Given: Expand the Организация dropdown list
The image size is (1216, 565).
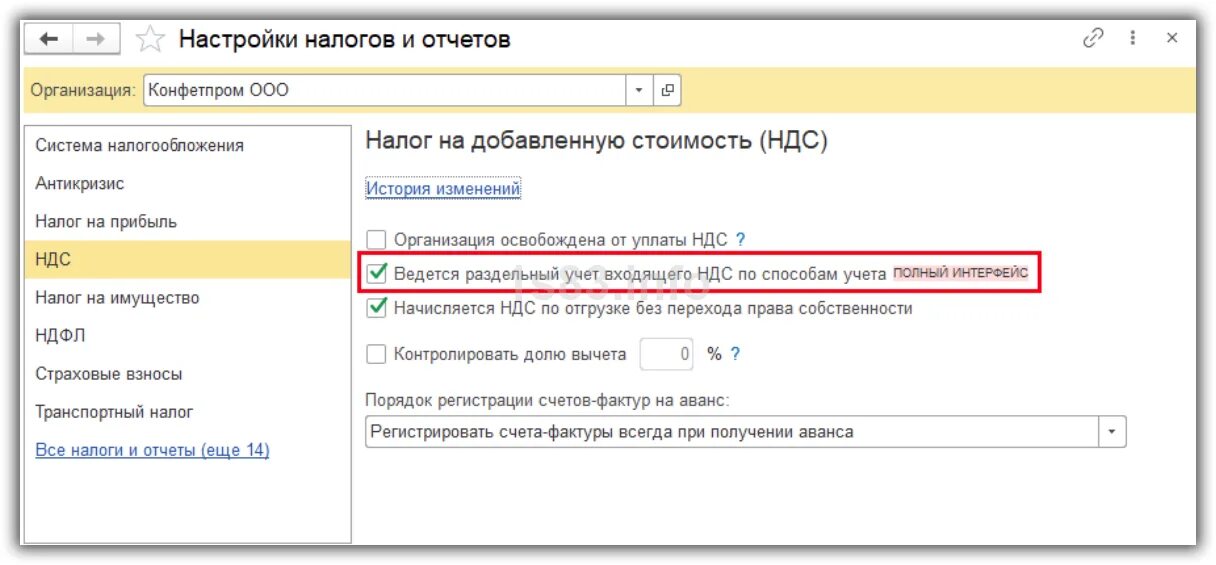Looking at the screenshot, I should pyautogui.click(x=640, y=90).
